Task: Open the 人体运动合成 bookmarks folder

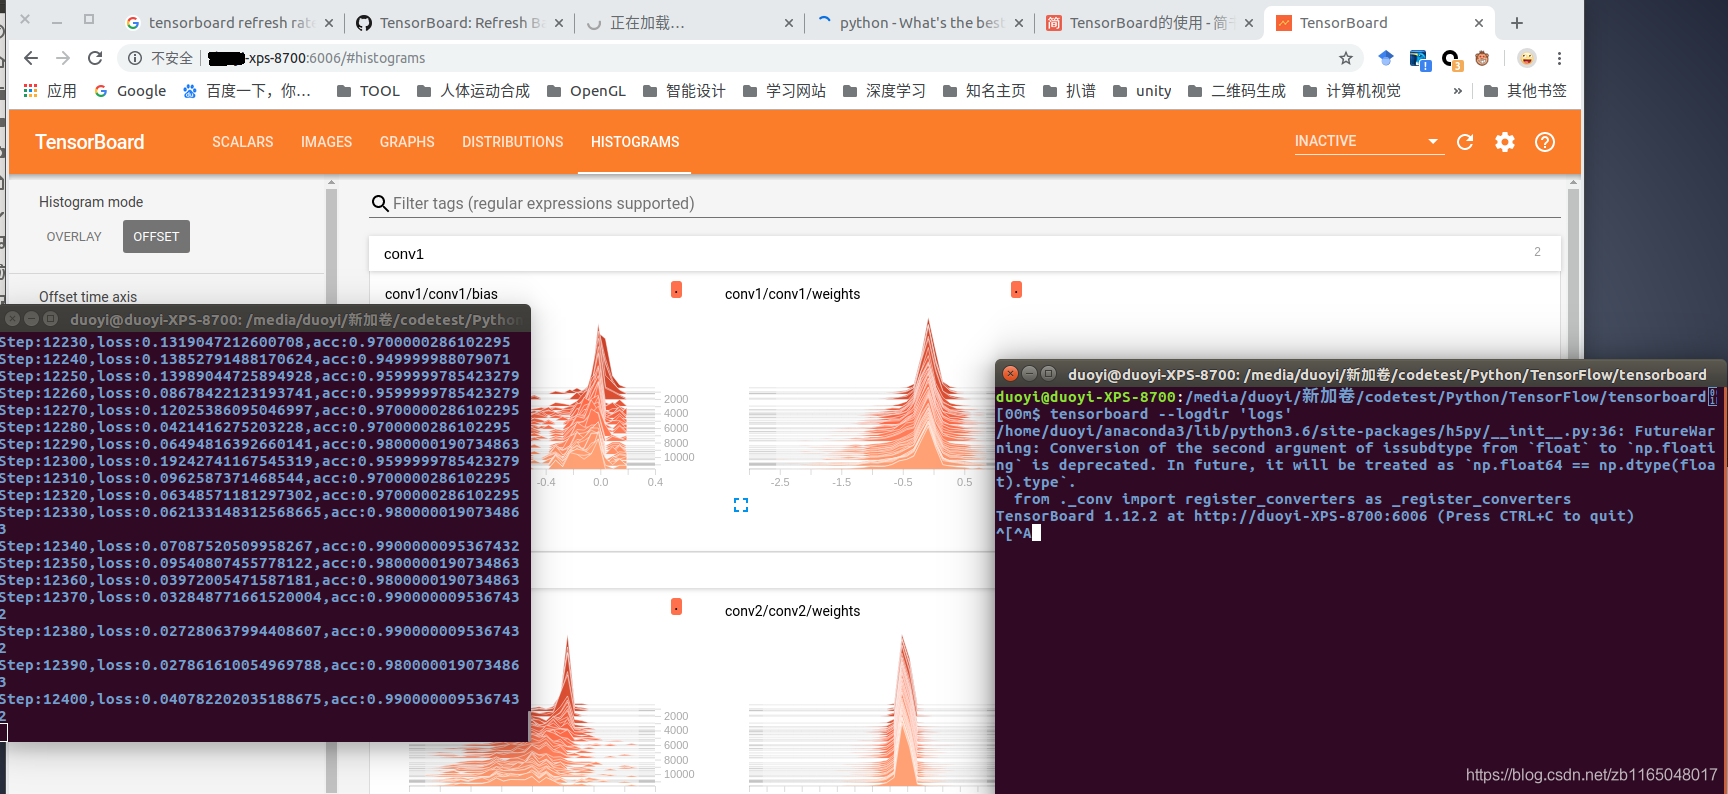Action: click(x=473, y=91)
